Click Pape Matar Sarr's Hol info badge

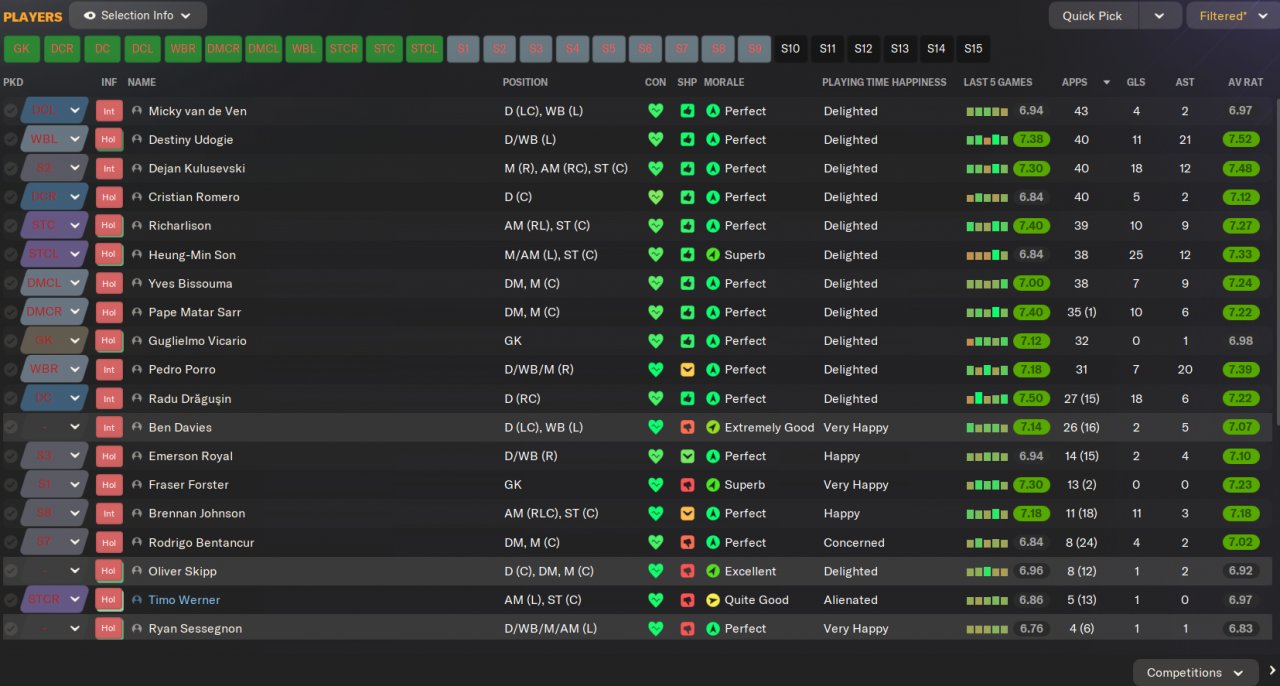pos(109,312)
